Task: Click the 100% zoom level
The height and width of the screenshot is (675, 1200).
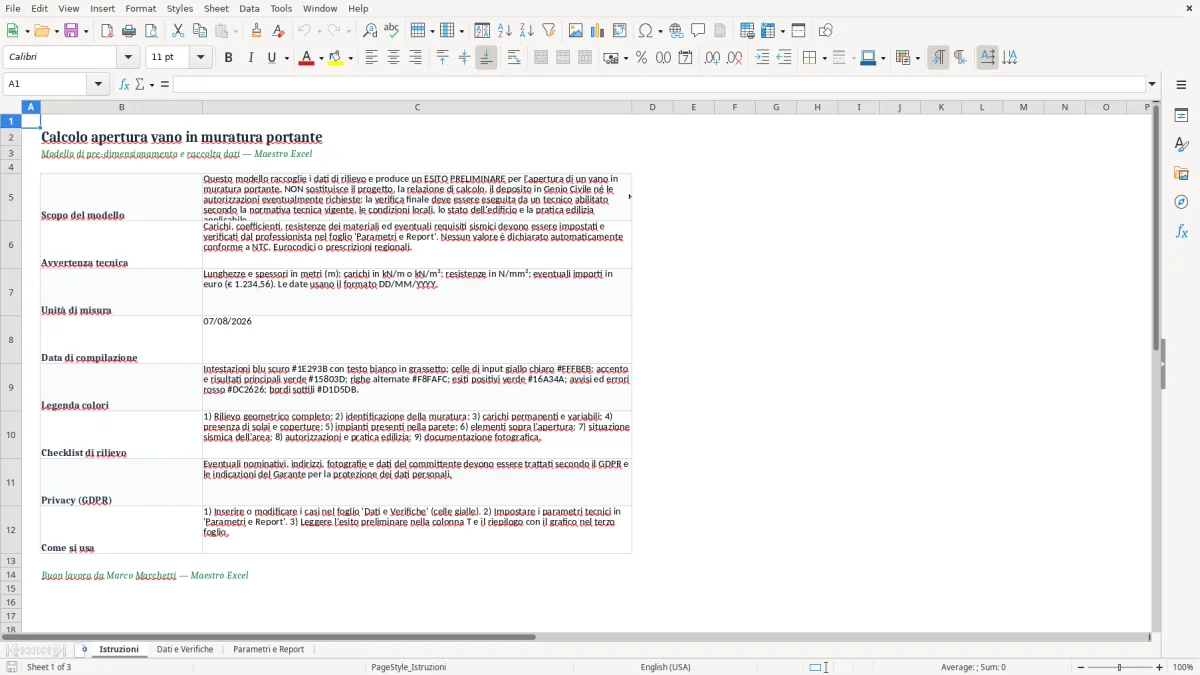Action: [1183, 667]
